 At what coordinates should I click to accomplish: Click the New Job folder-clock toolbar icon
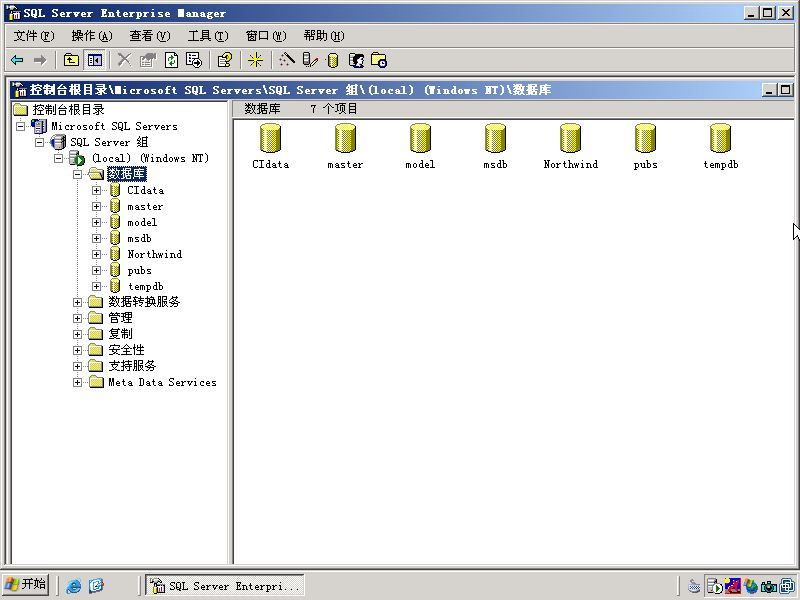(x=379, y=60)
